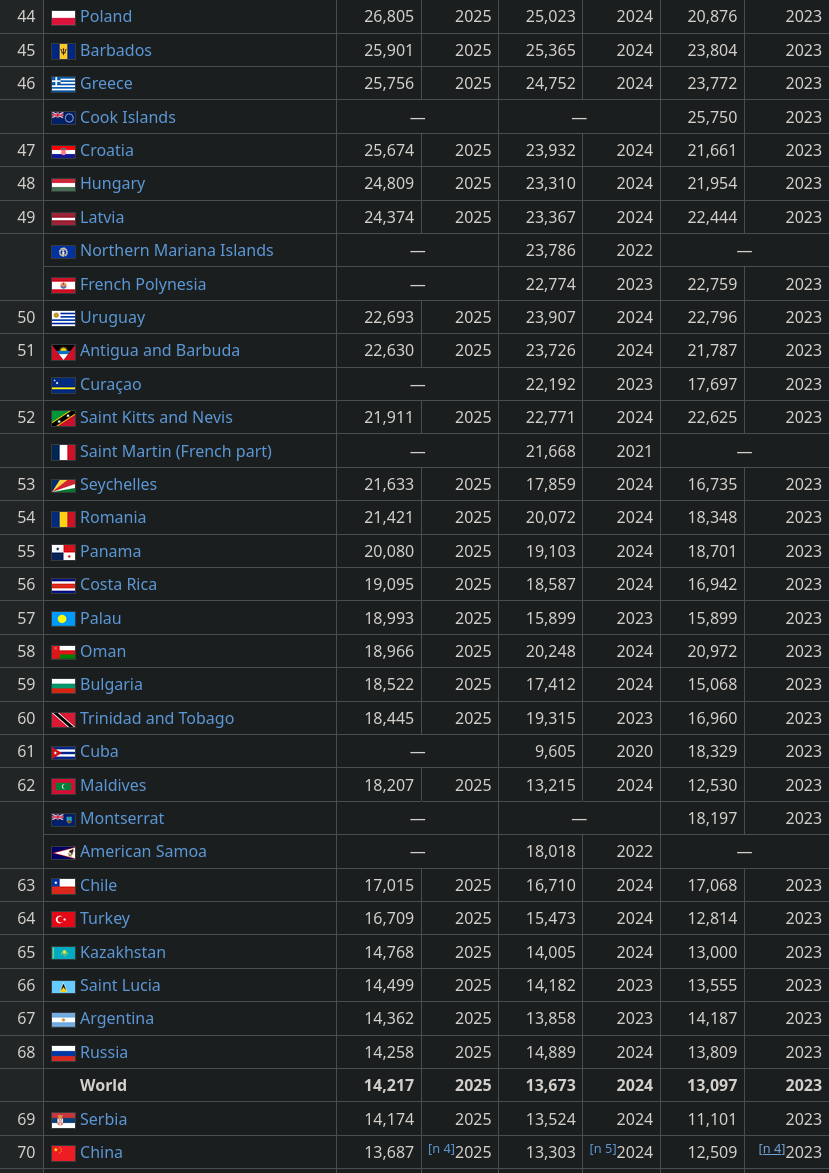Open the Bulgaria country link
Image resolution: width=829 pixels, height=1173 pixels.
111,685
